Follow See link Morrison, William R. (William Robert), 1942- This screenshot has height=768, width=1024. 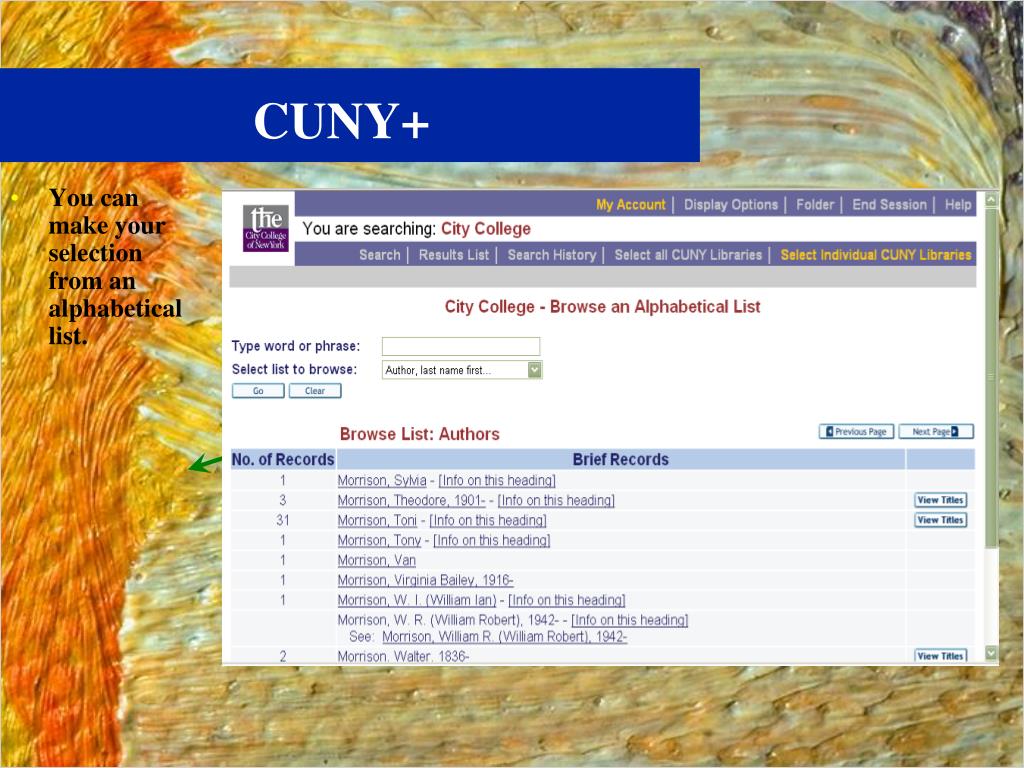[505, 637]
